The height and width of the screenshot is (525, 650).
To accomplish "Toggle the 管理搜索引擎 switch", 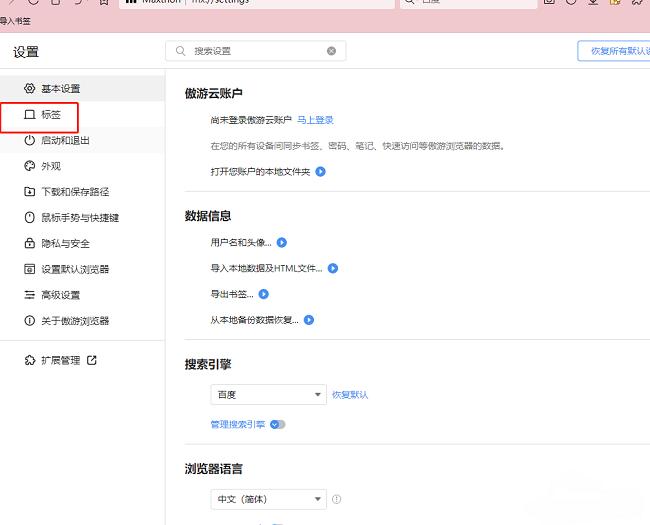I will pyautogui.click(x=277, y=424).
